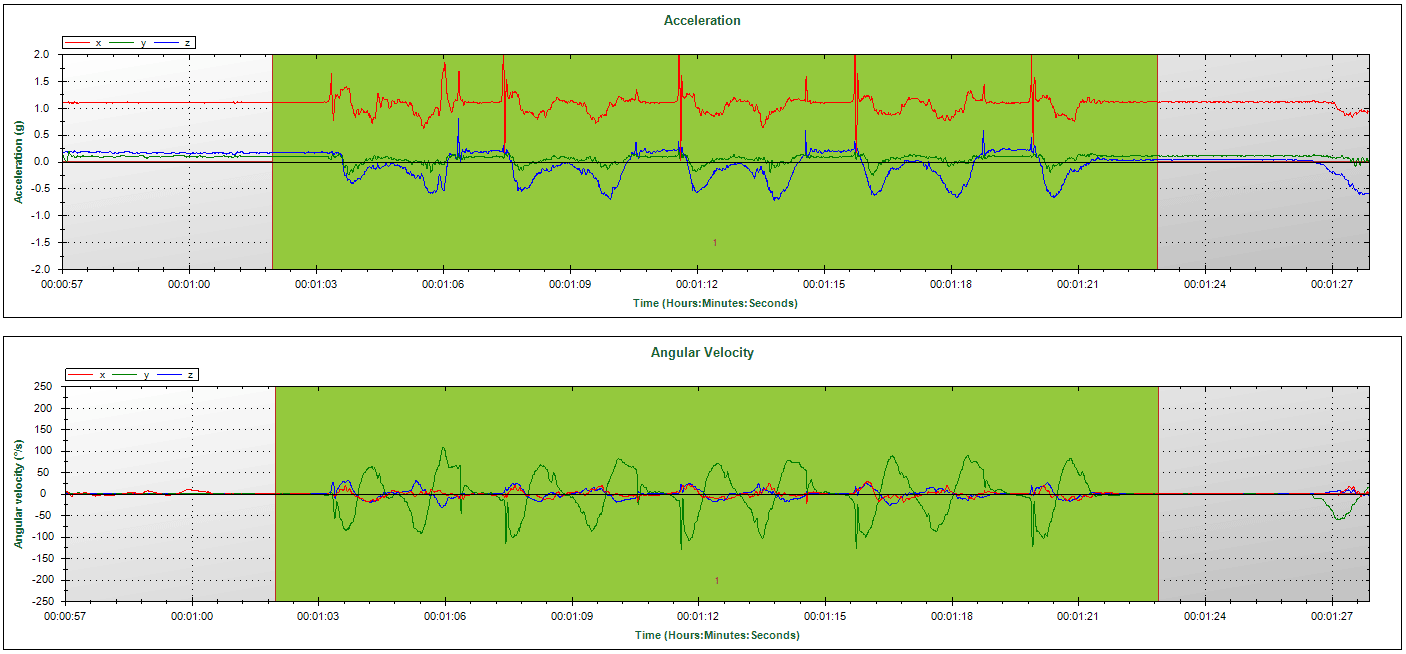
Task: Select the y legend entry in Angular Velocity chart
Action: (x=136, y=375)
